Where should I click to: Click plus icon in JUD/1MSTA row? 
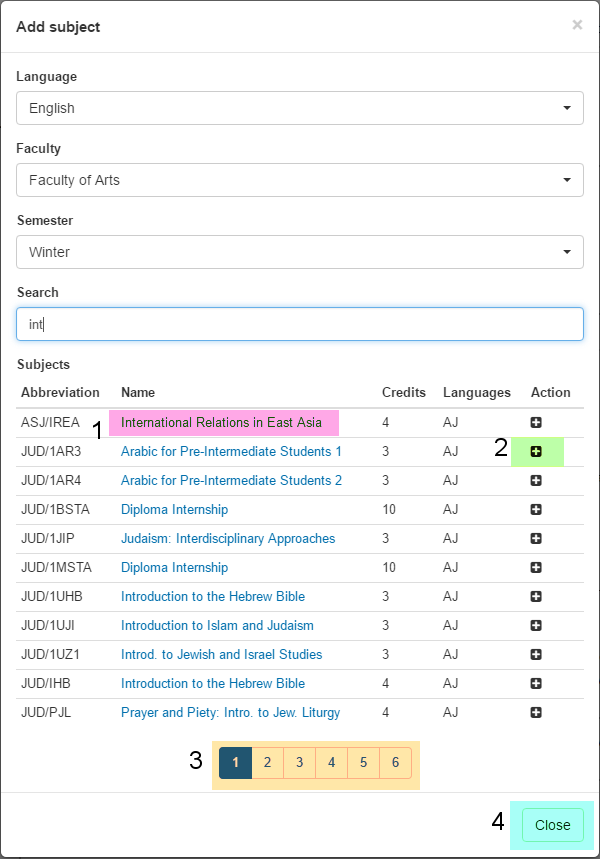(x=536, y=568)
